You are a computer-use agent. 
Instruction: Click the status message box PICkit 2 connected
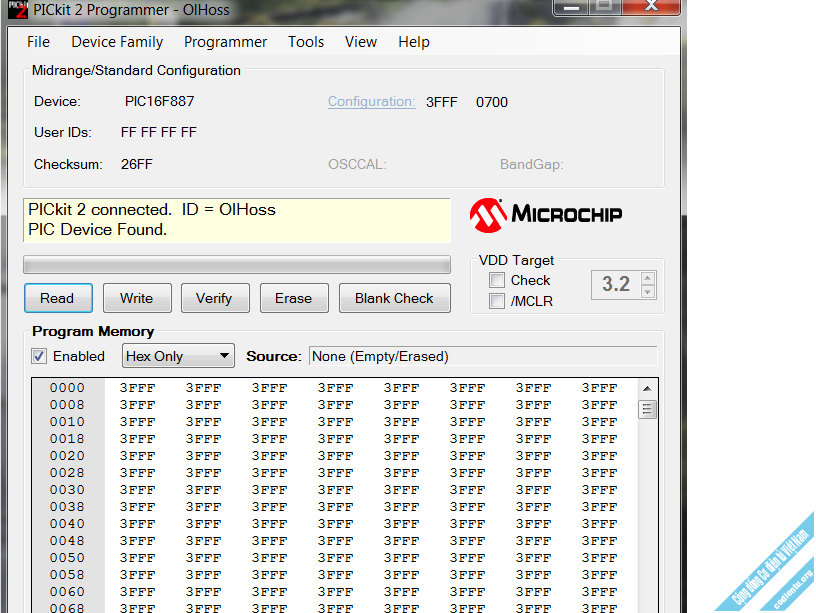237,220
